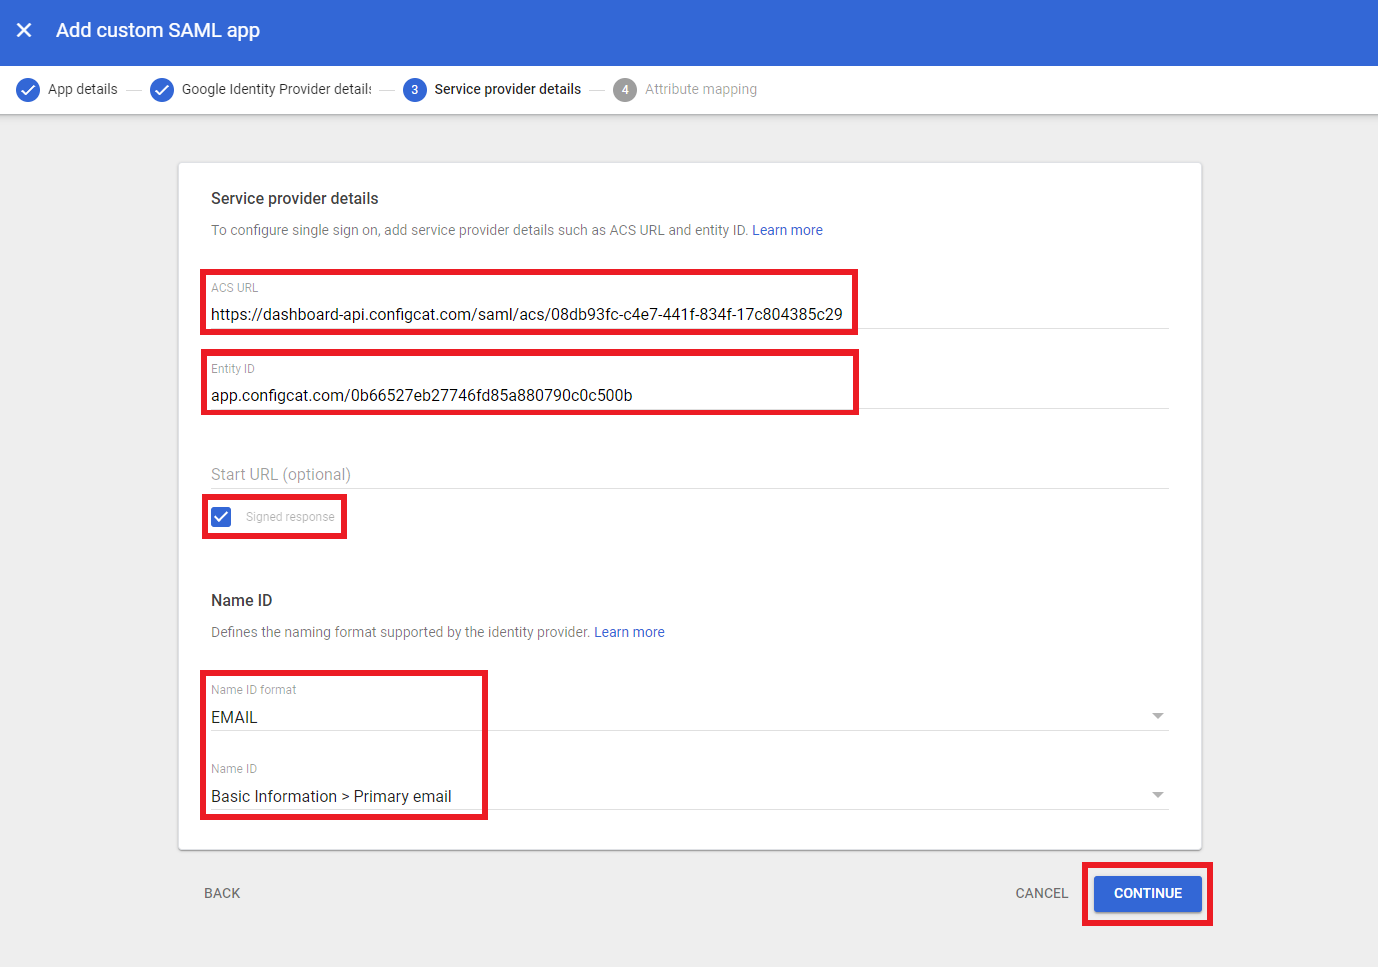Open the Learn more link about ACS URL
Image resolution: width=1378 pixels, height=967 pixels.
[787, 230]
